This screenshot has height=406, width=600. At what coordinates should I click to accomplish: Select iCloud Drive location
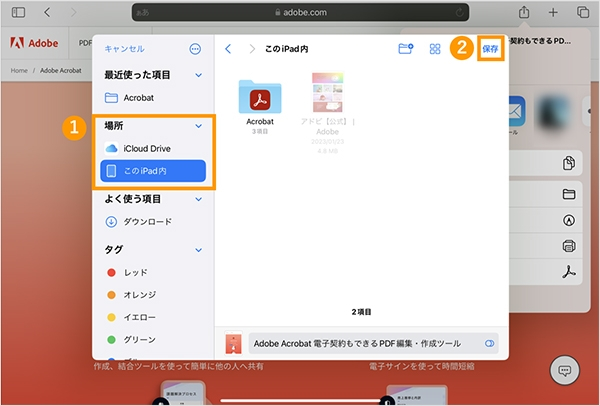[153, 148]
